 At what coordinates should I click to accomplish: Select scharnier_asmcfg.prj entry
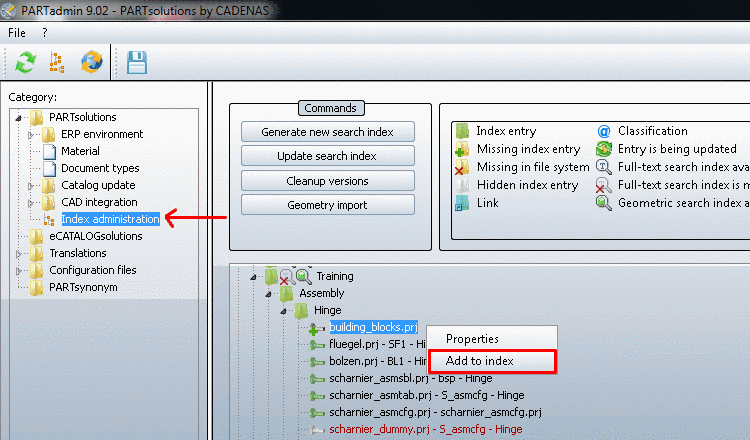pos(435,412)
